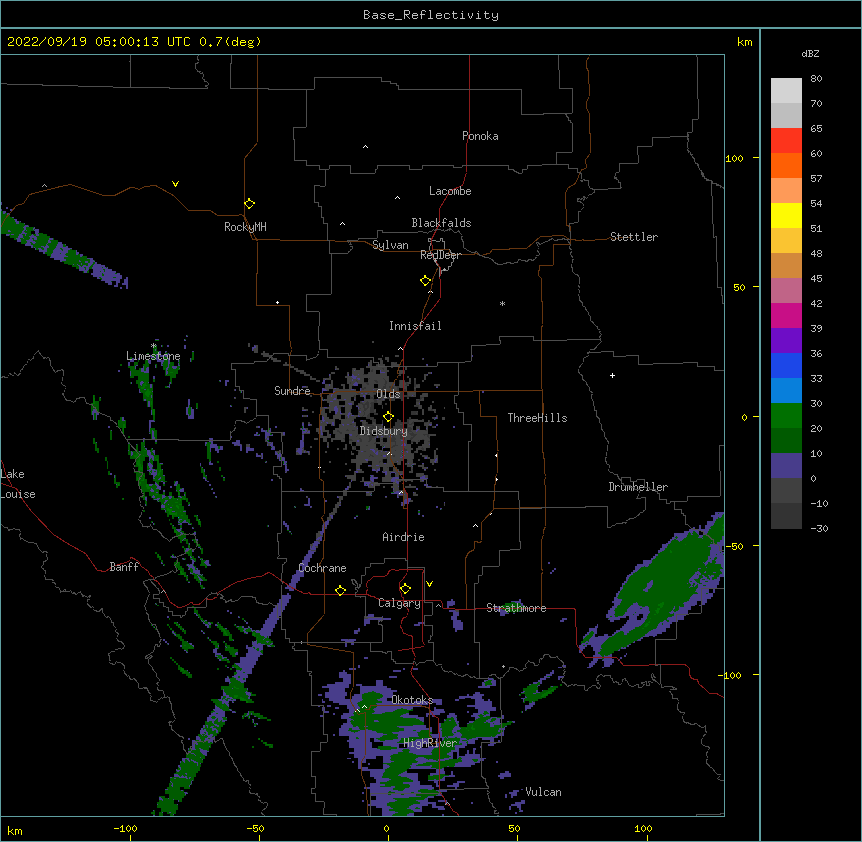Click the Base_Reflectivity title
Image resolution: width=862 pixels, height=842 pixels.
coord(431,15)
